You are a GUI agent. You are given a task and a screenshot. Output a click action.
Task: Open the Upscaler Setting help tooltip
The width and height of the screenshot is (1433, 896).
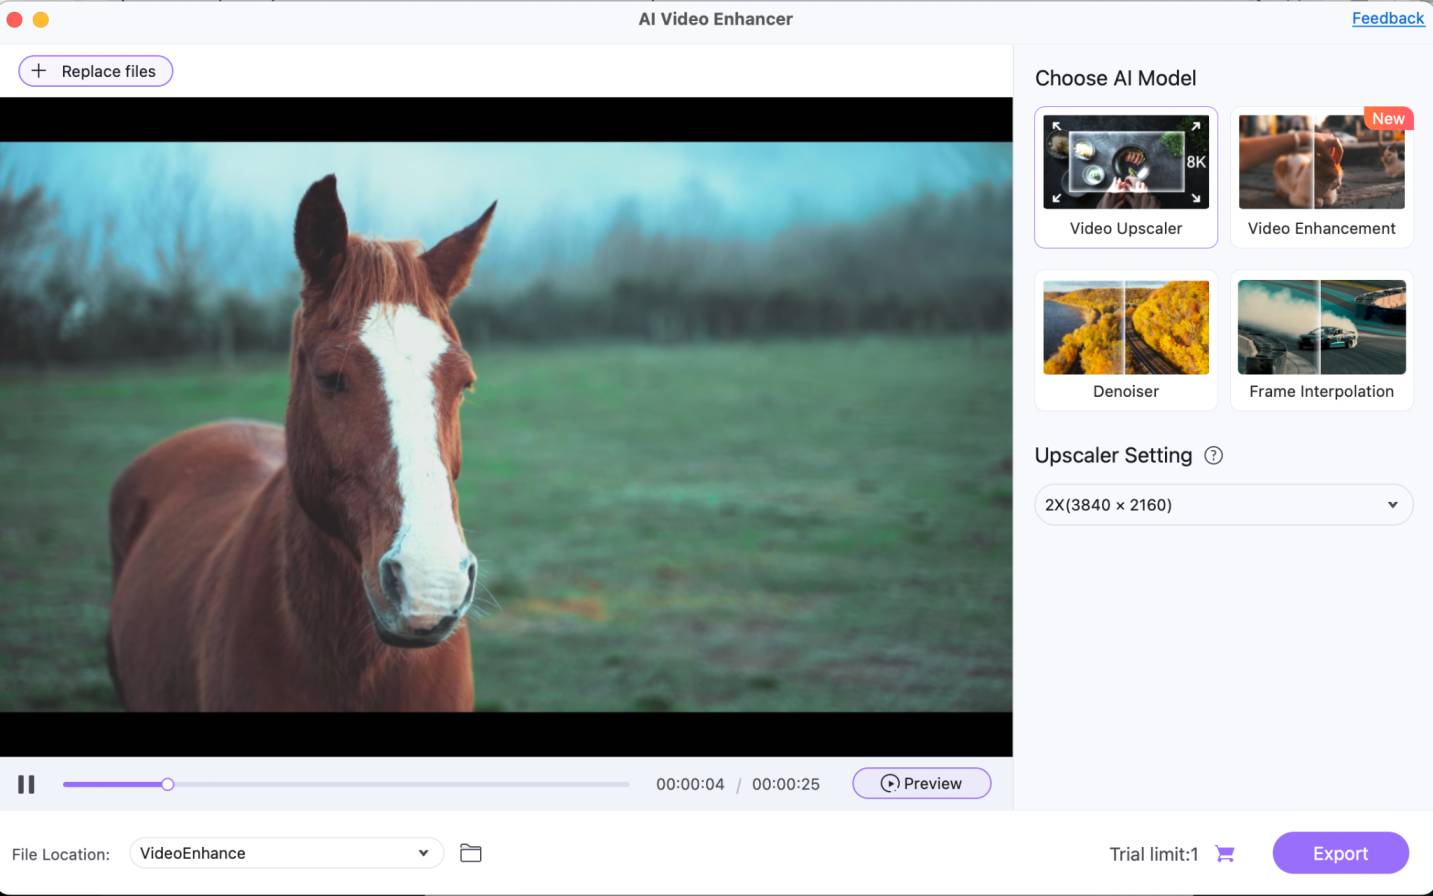coord(1212,455)
